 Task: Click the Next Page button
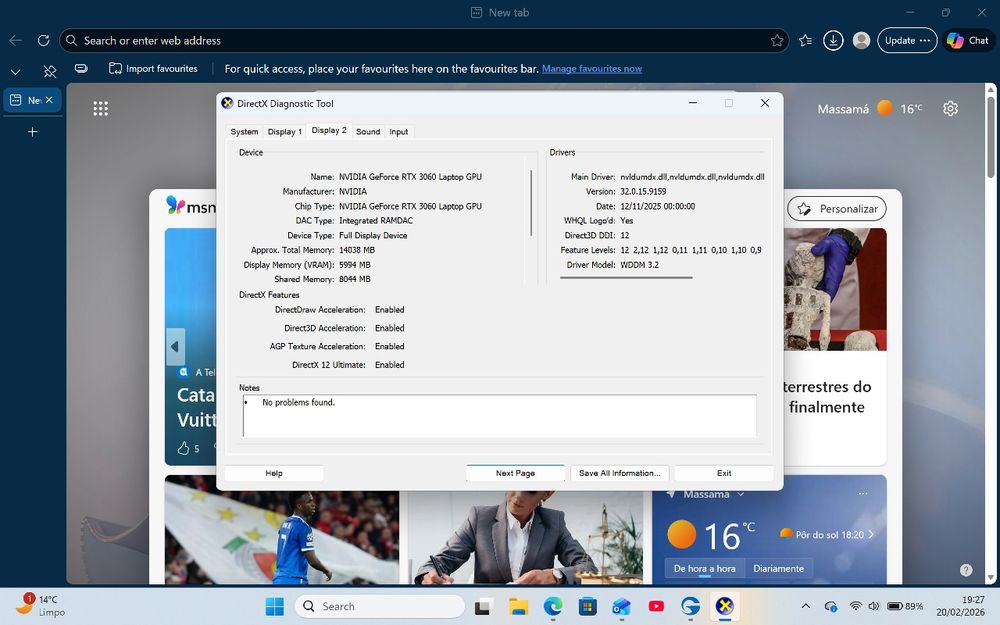[x=515, y=473]
